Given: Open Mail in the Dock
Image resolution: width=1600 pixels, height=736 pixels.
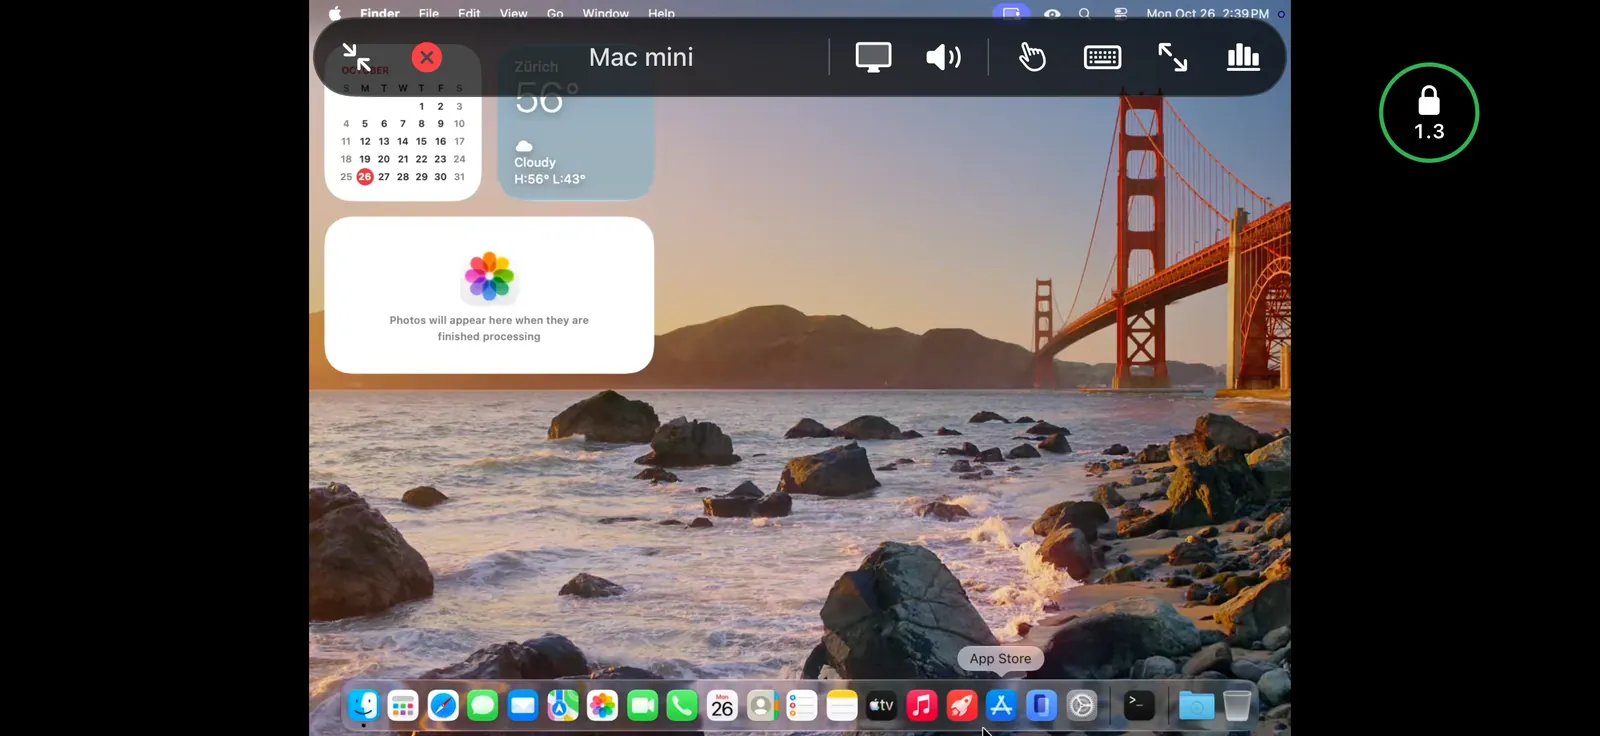Looking at the screenshot, I should (523, 706).
